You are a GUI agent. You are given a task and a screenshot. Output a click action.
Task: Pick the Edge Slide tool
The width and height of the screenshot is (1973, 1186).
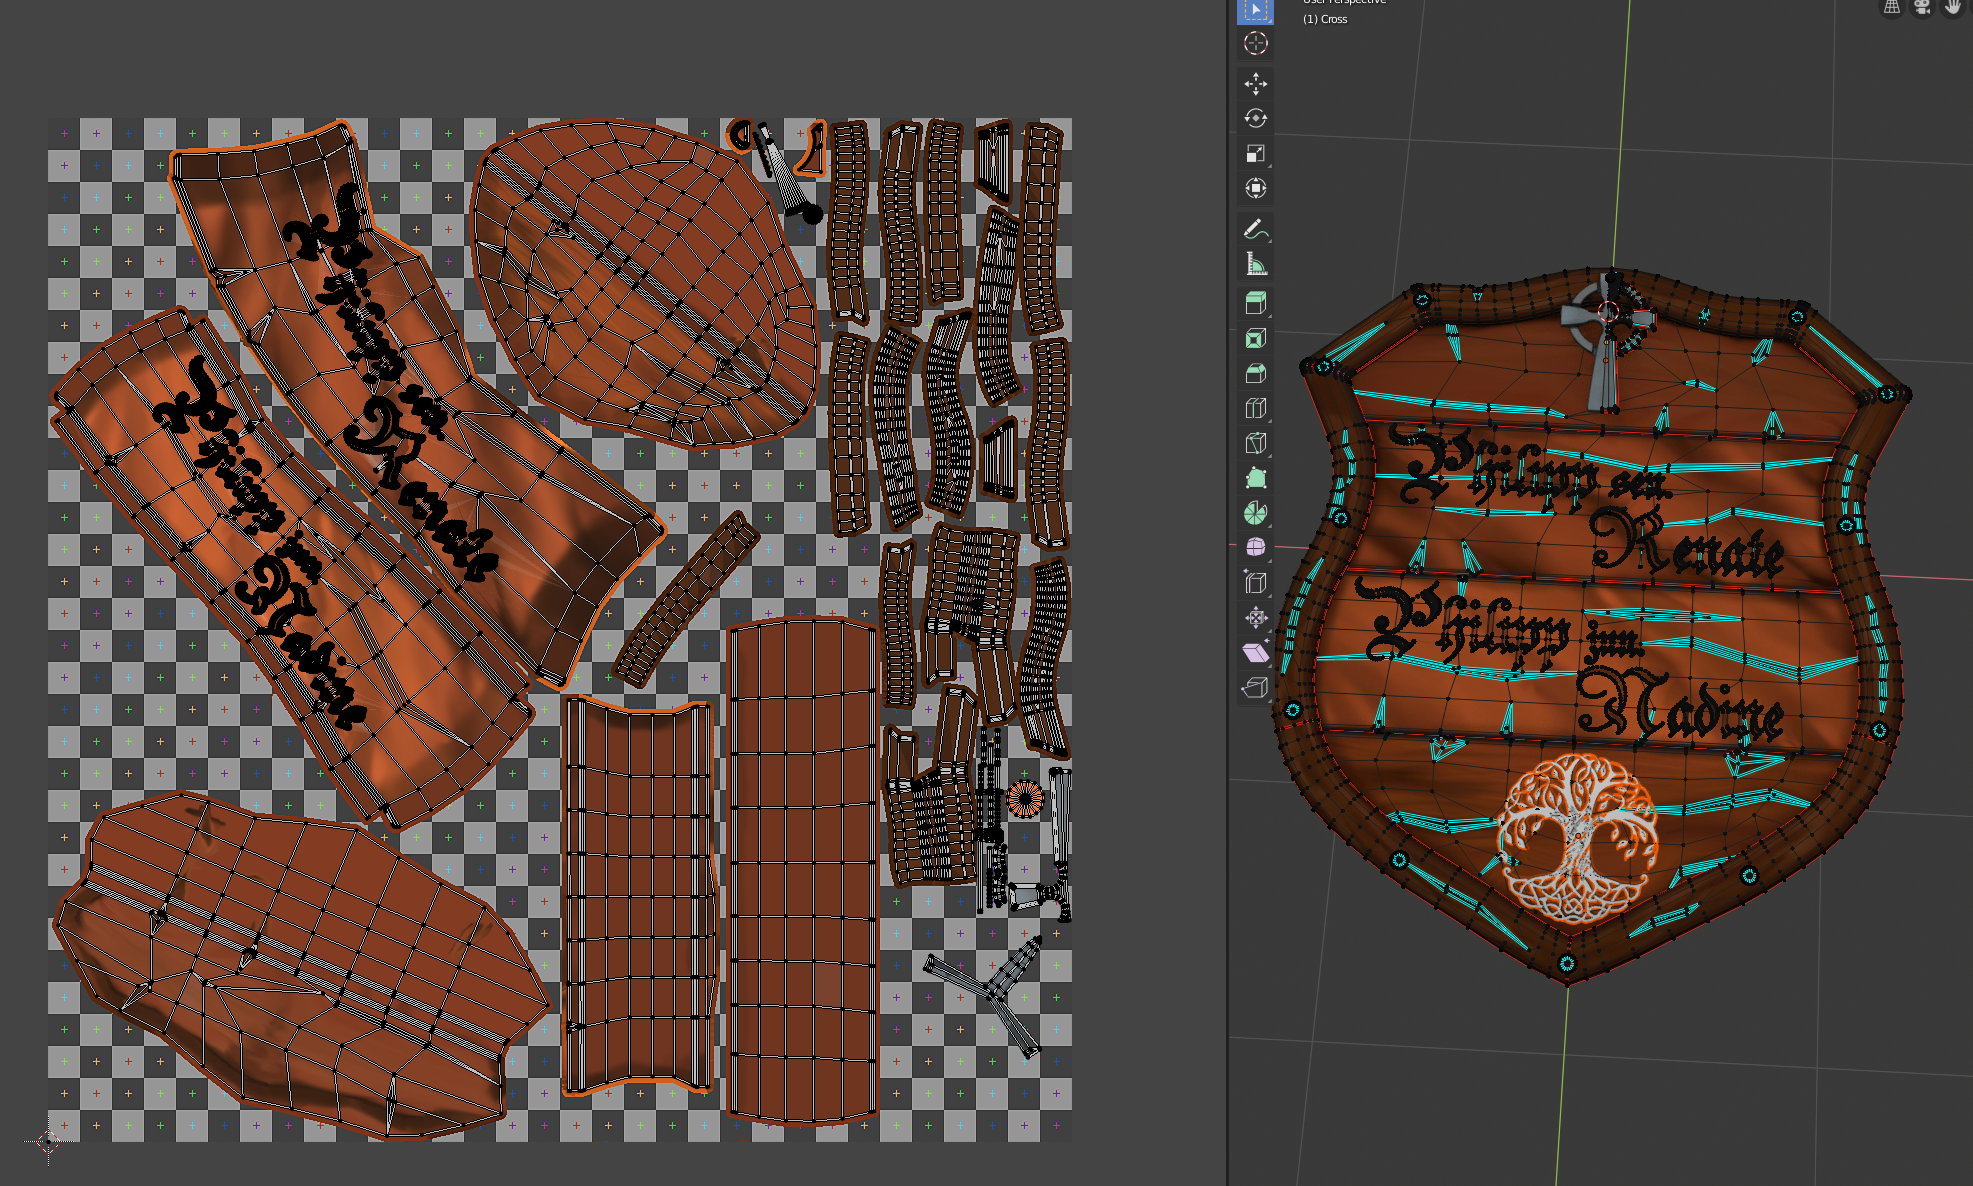1255,582
